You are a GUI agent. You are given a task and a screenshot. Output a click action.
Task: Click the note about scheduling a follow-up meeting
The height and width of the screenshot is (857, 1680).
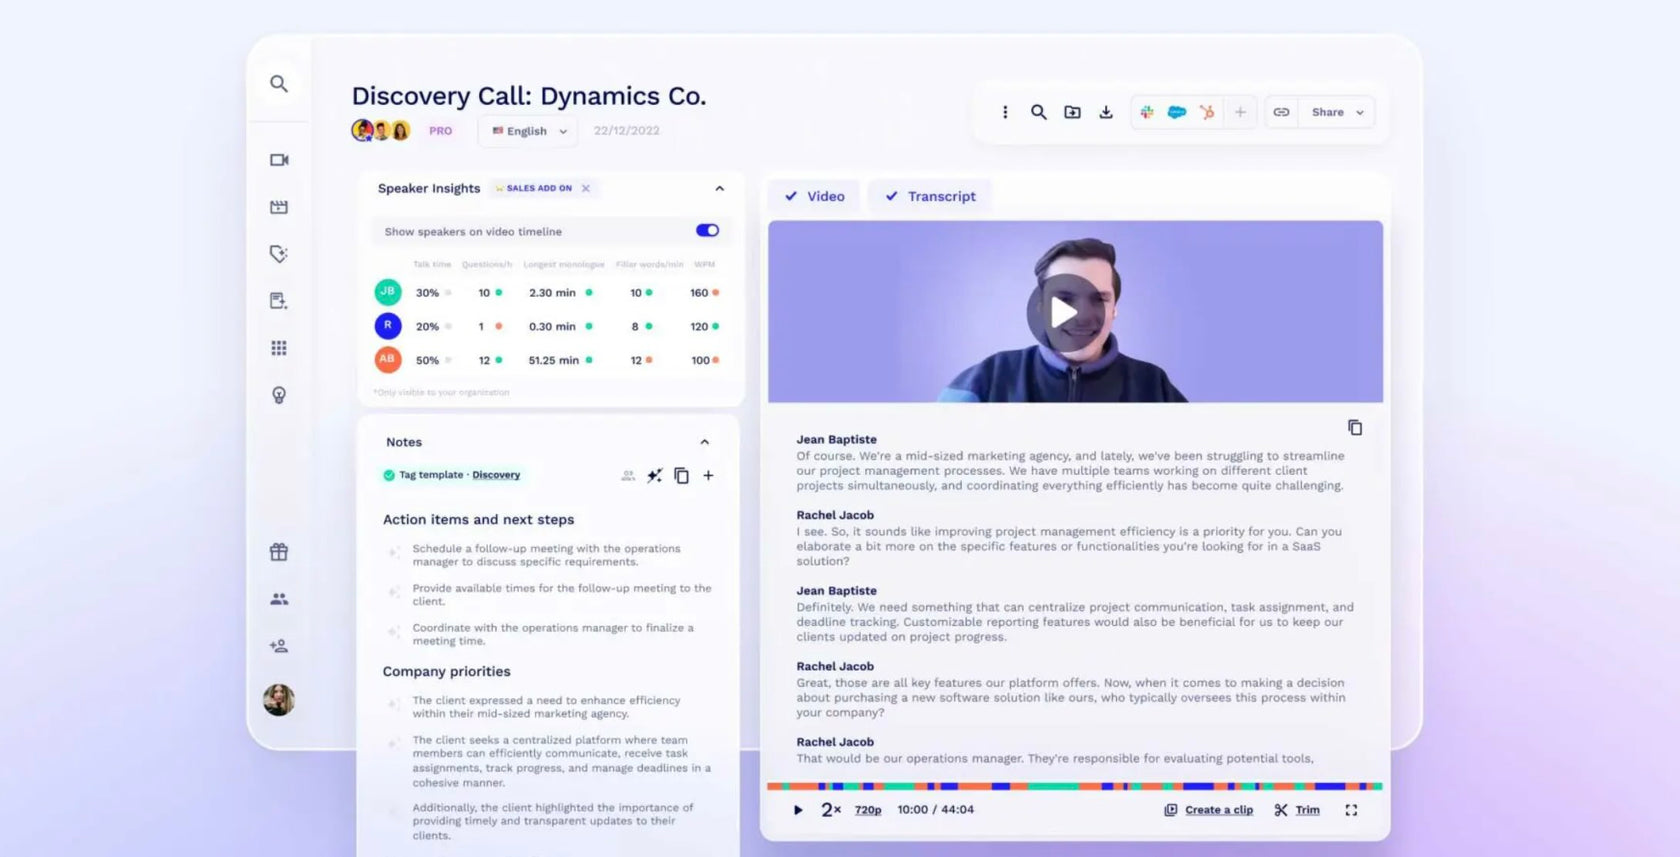pyautogui.click(x=546, y=555)
